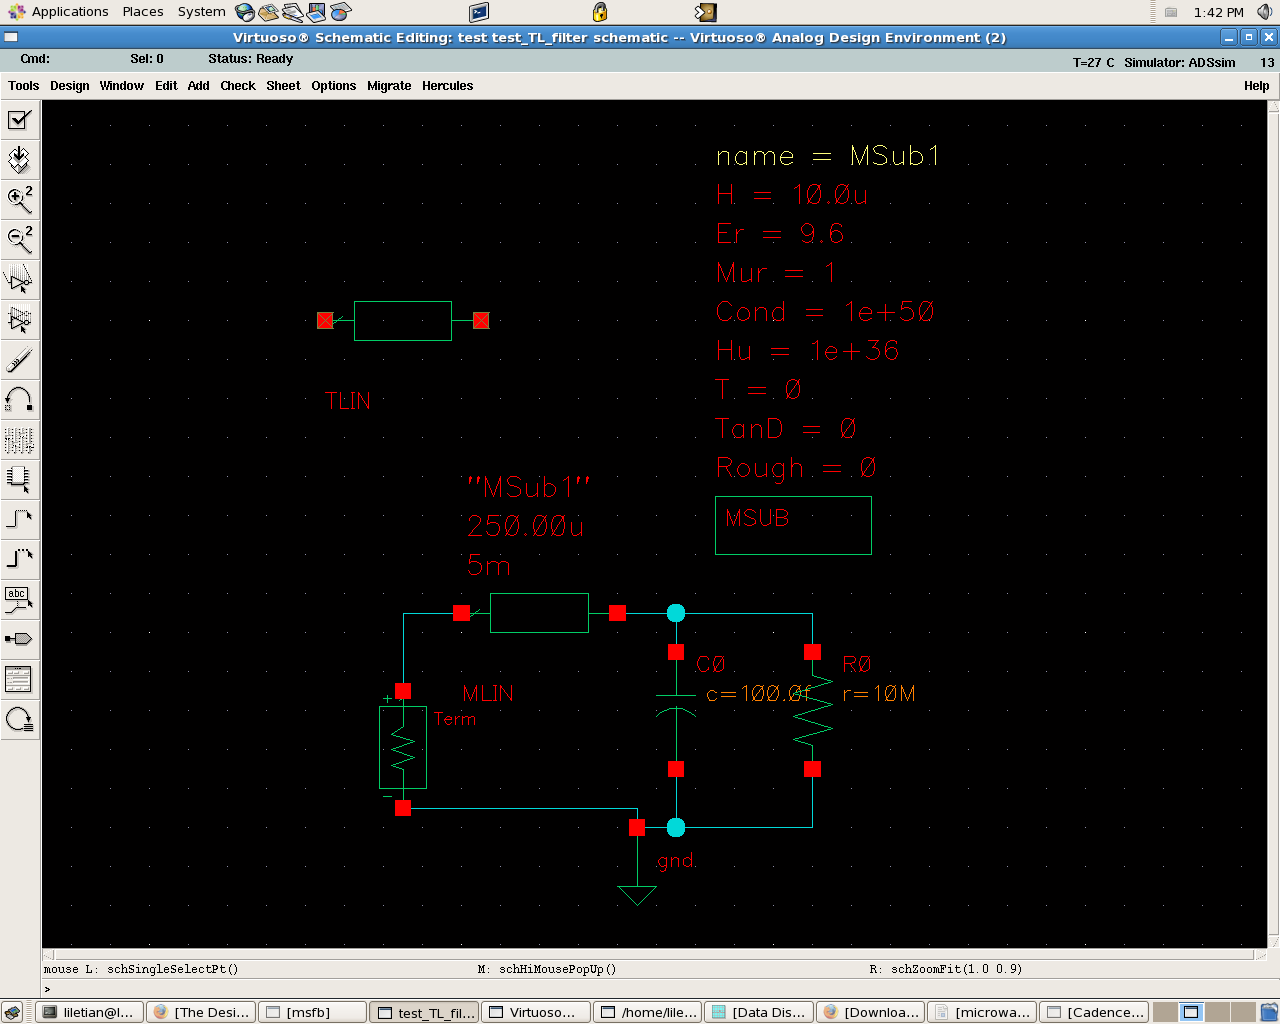Expand the Hercules menu
This screenshot has height=1024, width=1280.
click(447, 86)
